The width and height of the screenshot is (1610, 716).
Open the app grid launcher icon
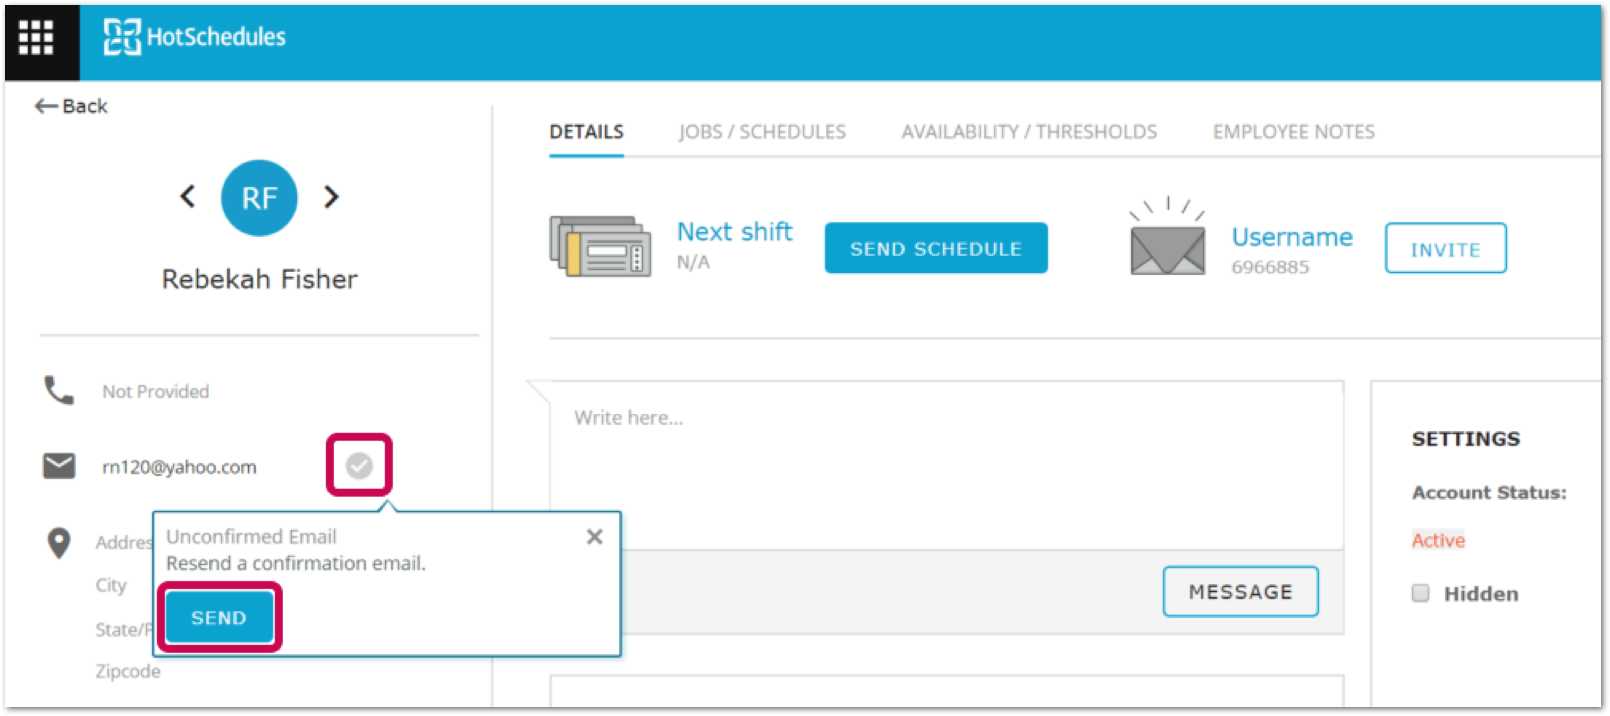click(x=36, y=38)
